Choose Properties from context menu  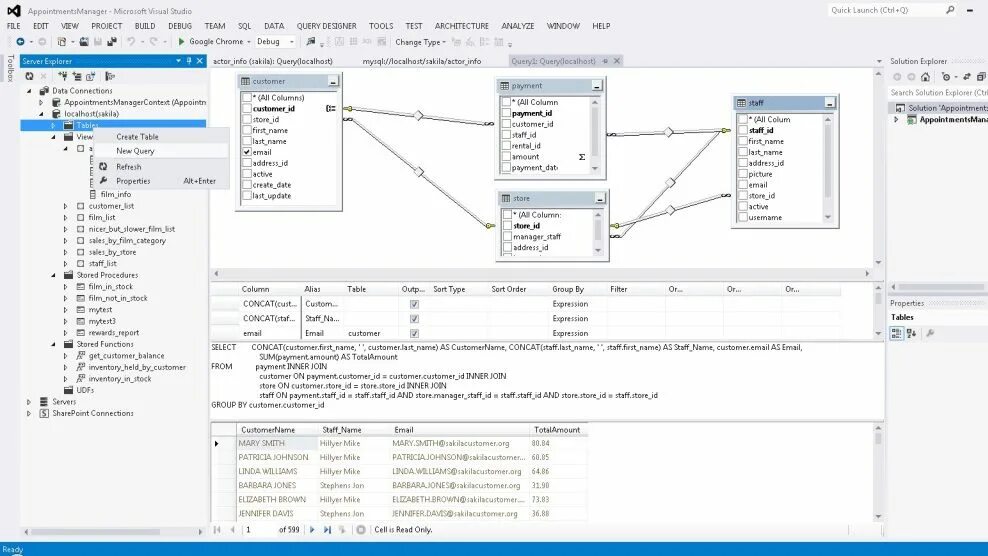(x=162, y=181)
